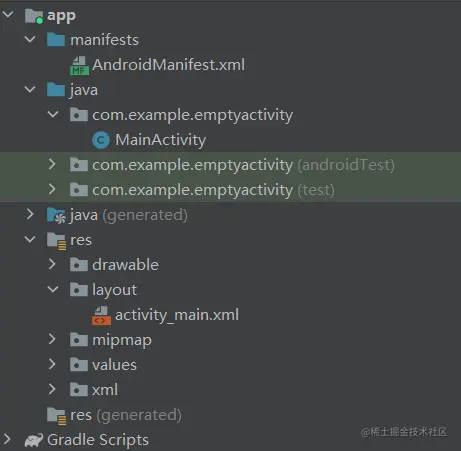Select the 'java (generated)' label

coord(129,215)
